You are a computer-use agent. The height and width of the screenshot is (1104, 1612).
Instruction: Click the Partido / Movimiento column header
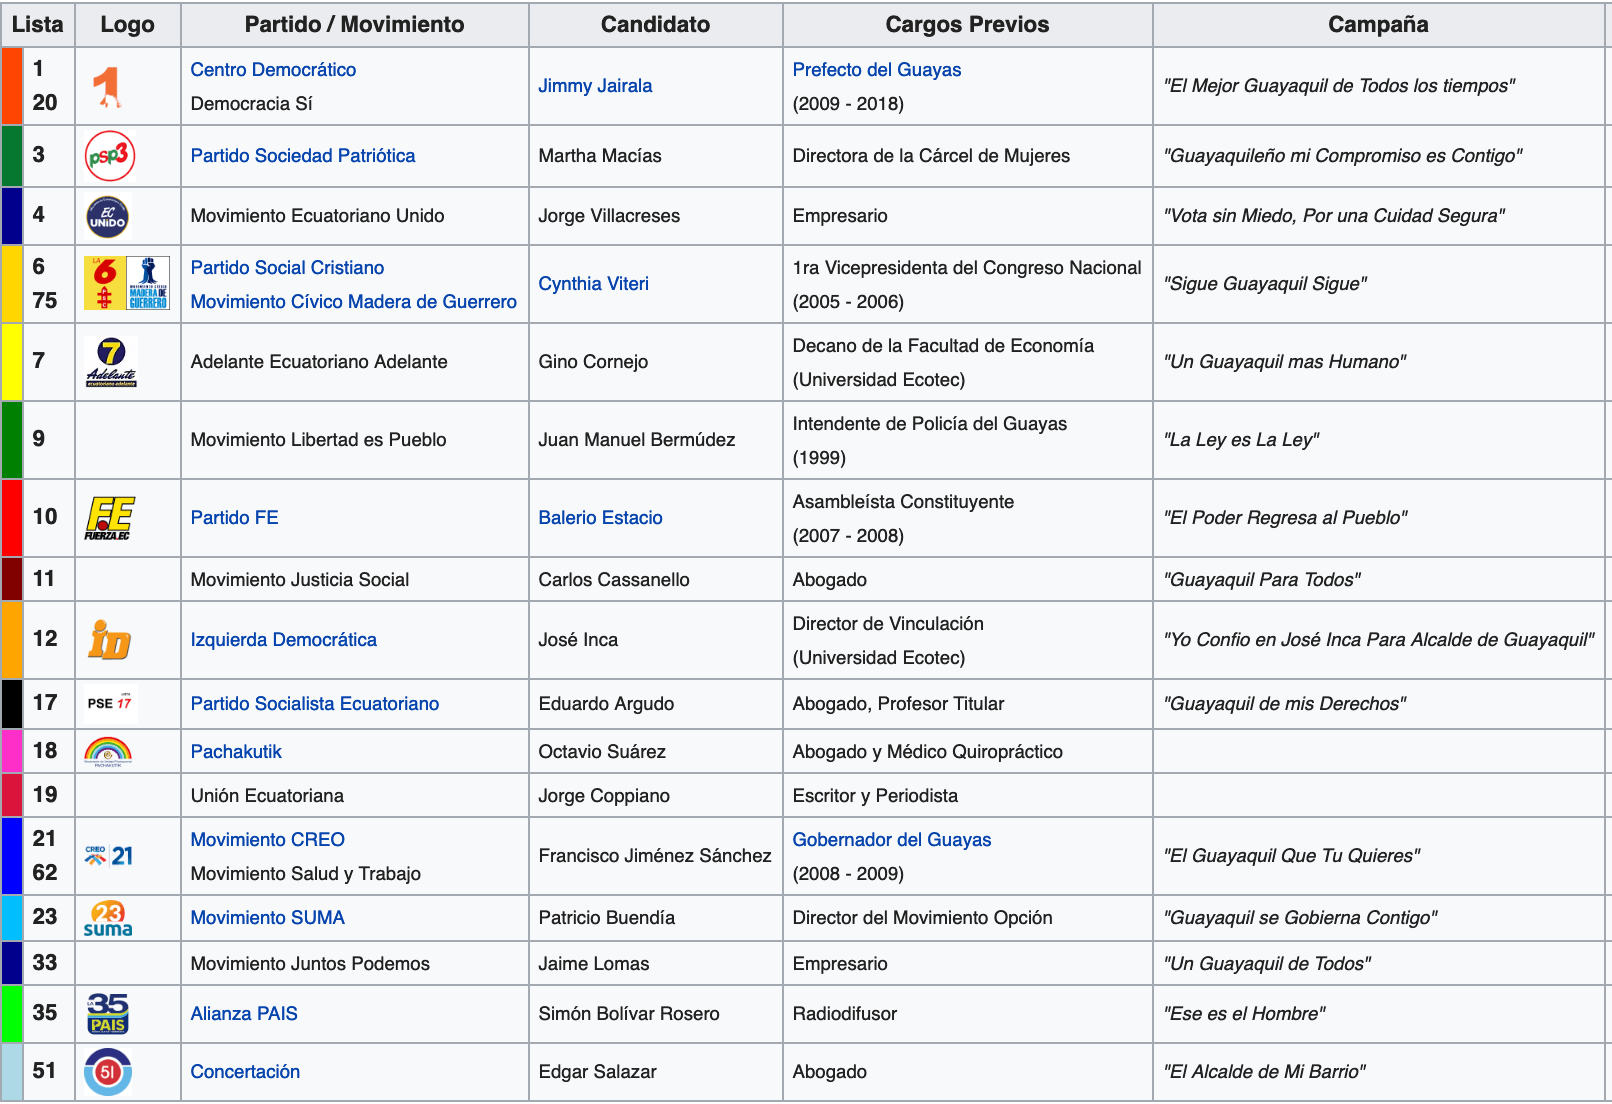point(355,25)
